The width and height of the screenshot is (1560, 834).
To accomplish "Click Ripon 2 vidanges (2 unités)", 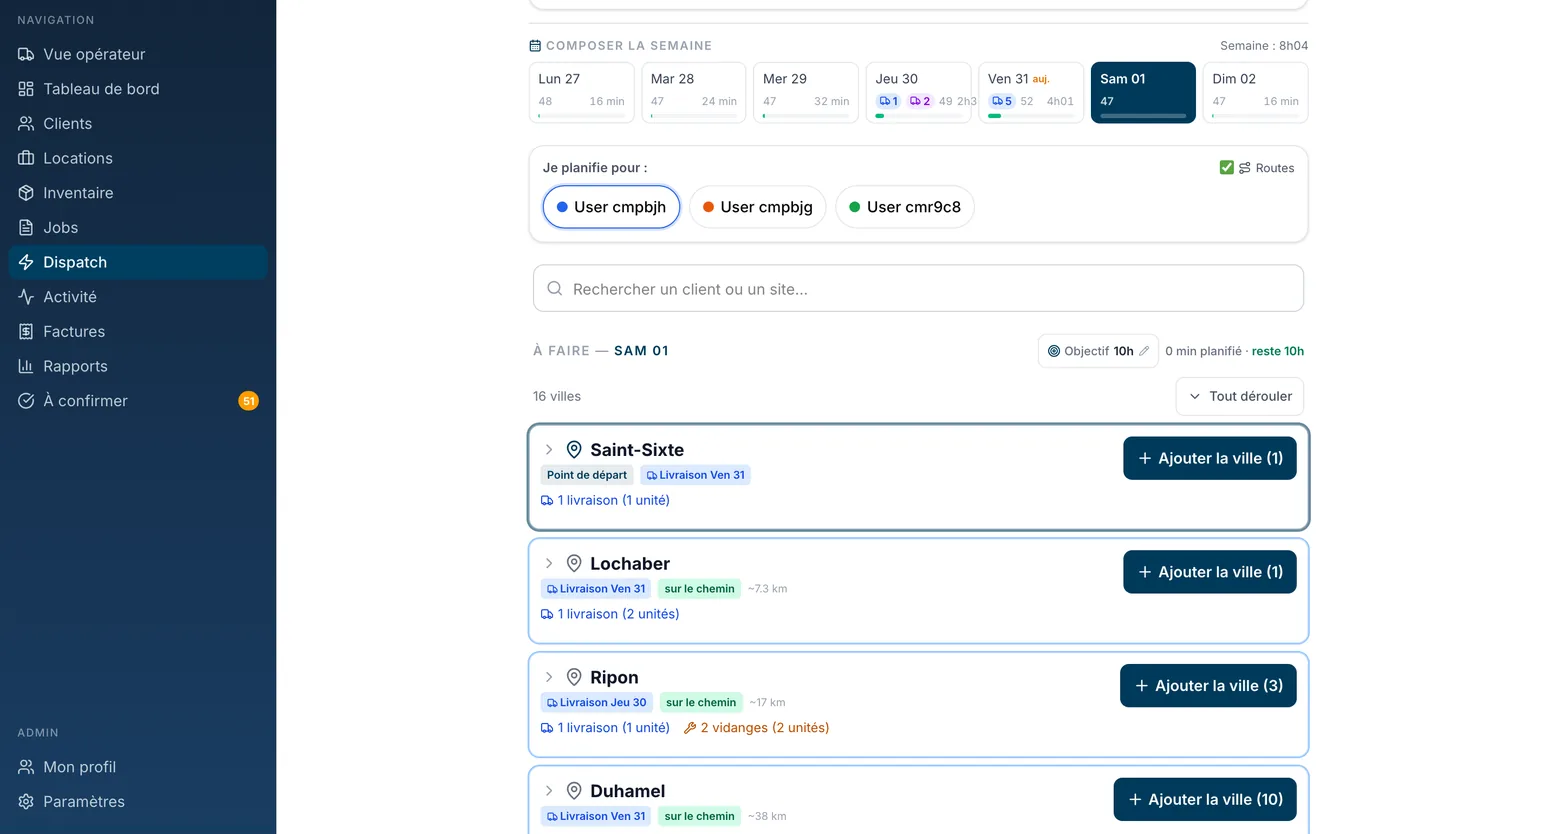I will 756,728.
